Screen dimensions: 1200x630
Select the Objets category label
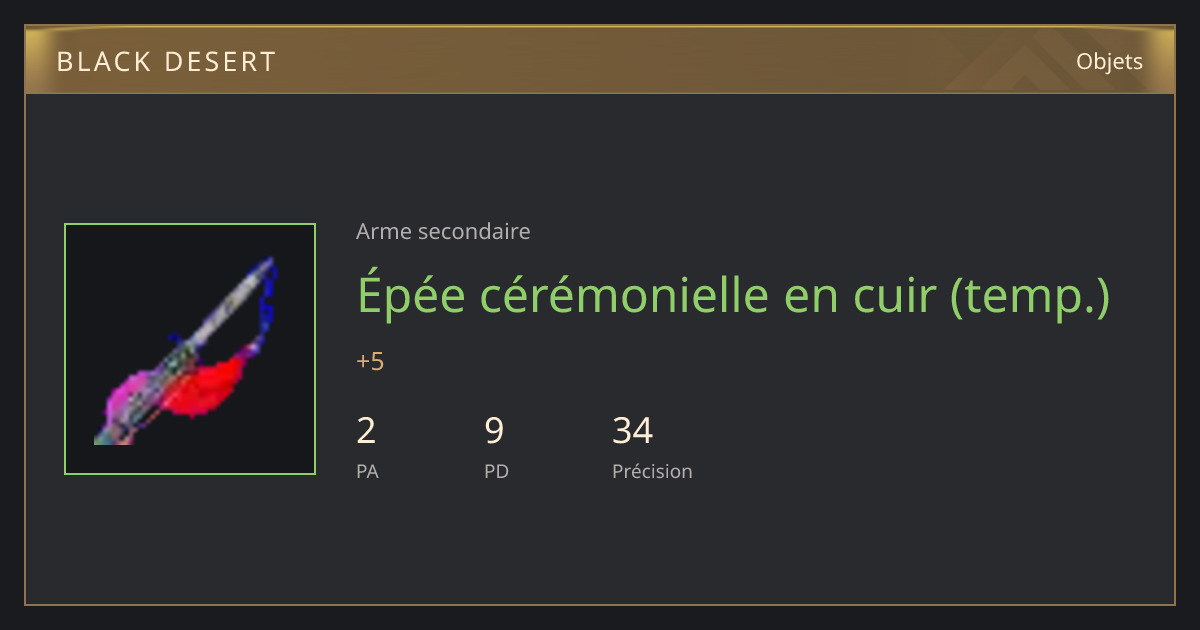coord(1109,61)
